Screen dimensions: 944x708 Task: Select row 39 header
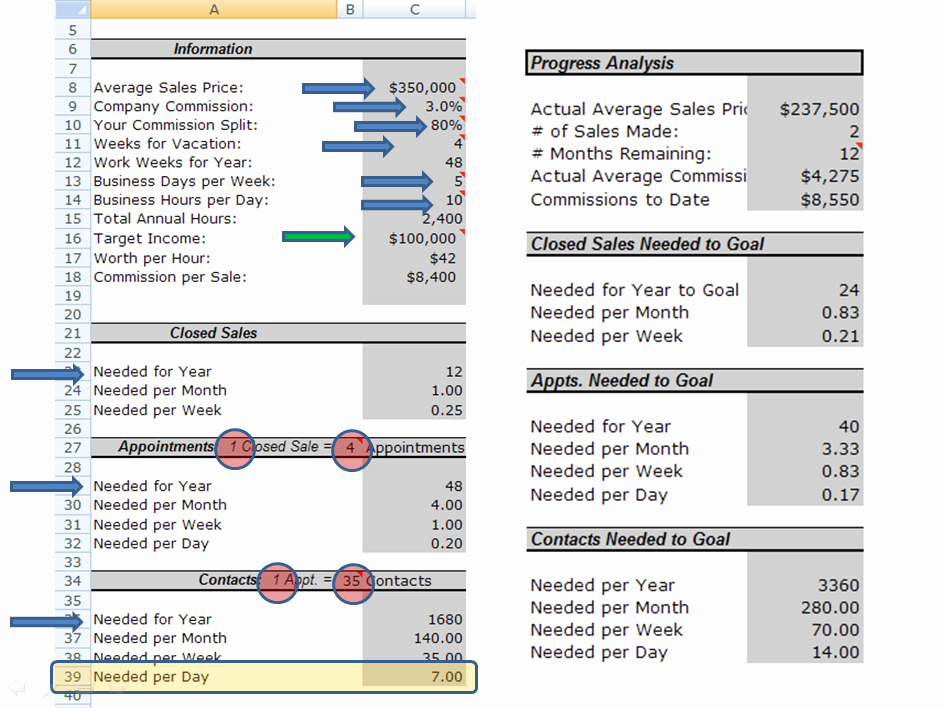(73, 676)
